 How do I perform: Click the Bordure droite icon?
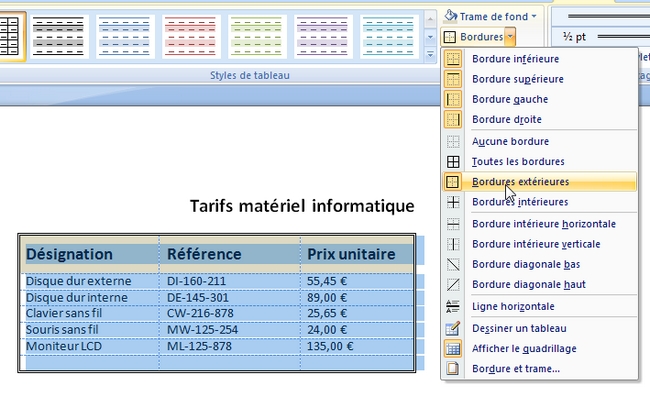click(x=453, y=120)
